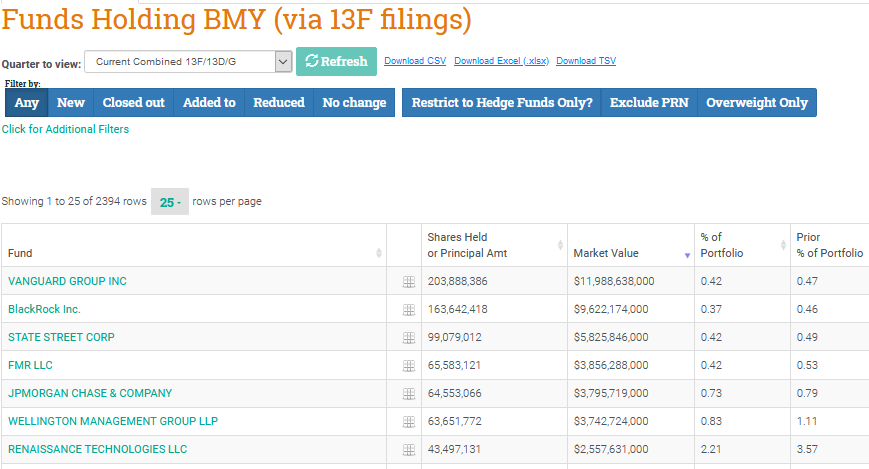Download data via Download CSV link
The height and width of the screenshot is (469, 869).
point(415,61)
